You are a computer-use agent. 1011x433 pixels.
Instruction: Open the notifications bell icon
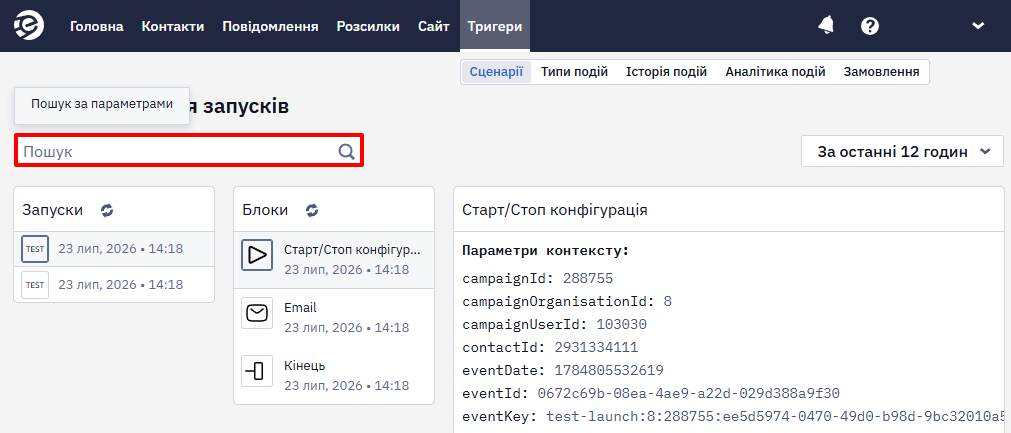[825, 26]
